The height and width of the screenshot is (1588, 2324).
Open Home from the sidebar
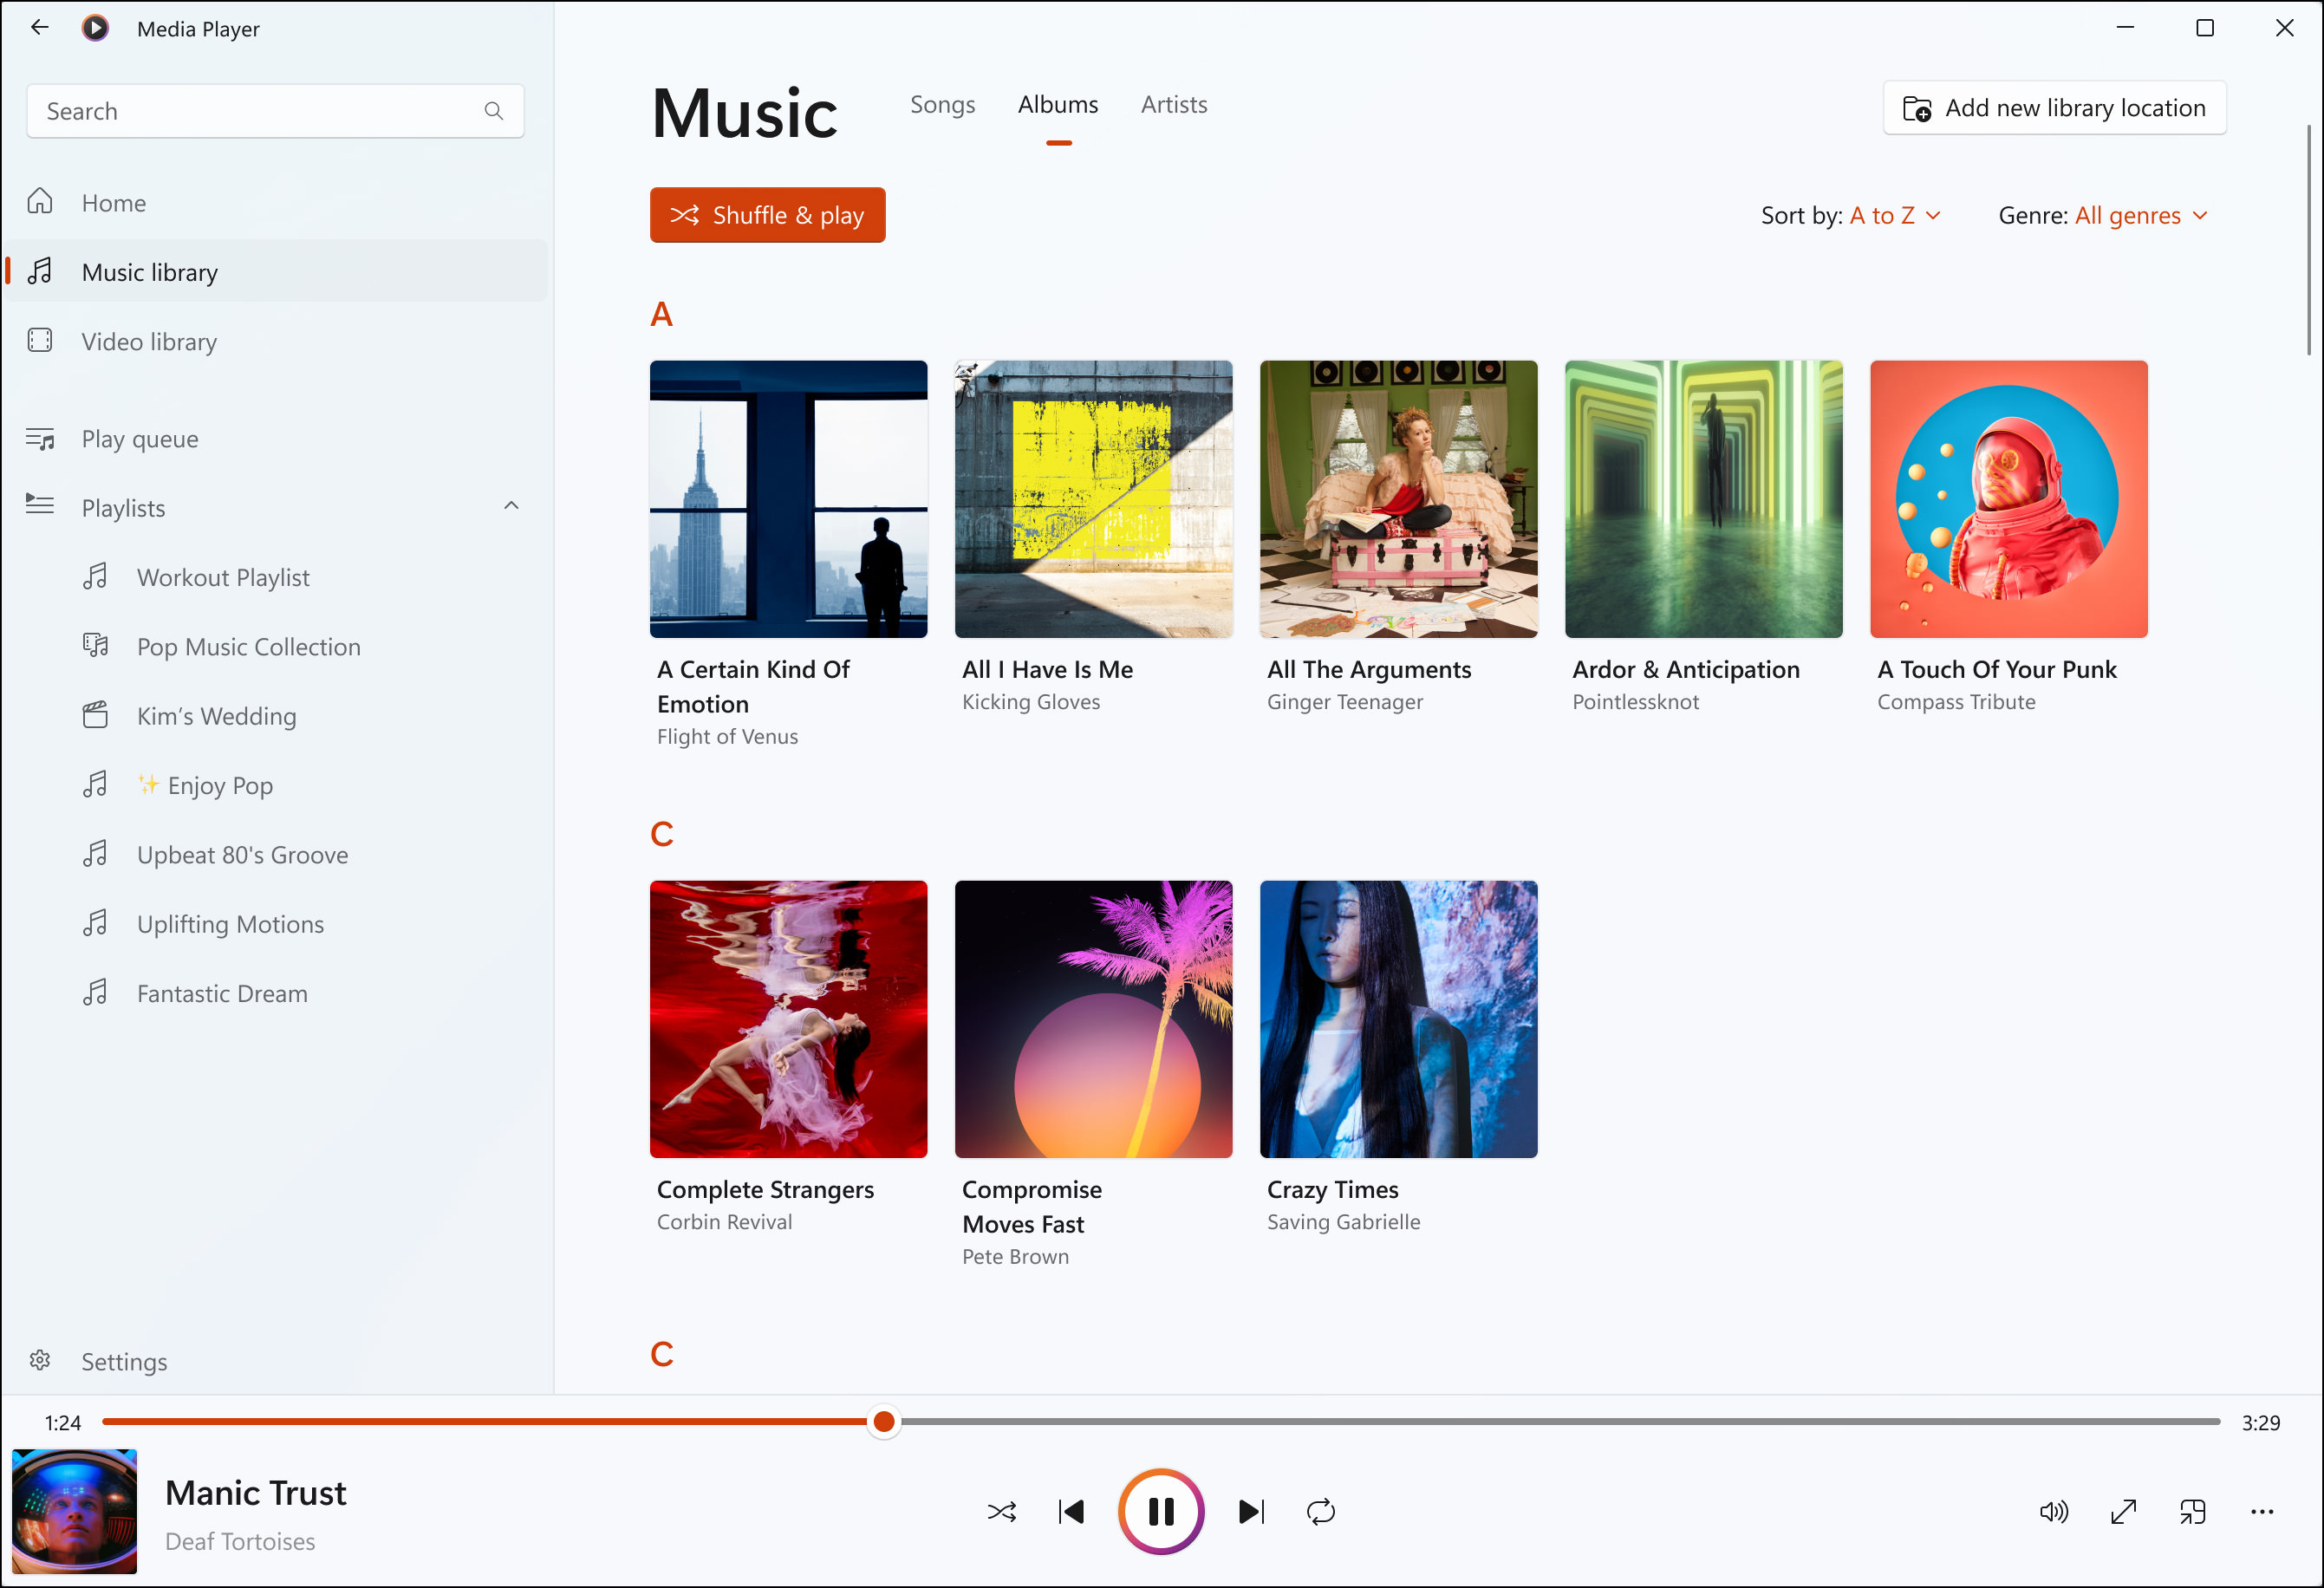click(276, 203)
